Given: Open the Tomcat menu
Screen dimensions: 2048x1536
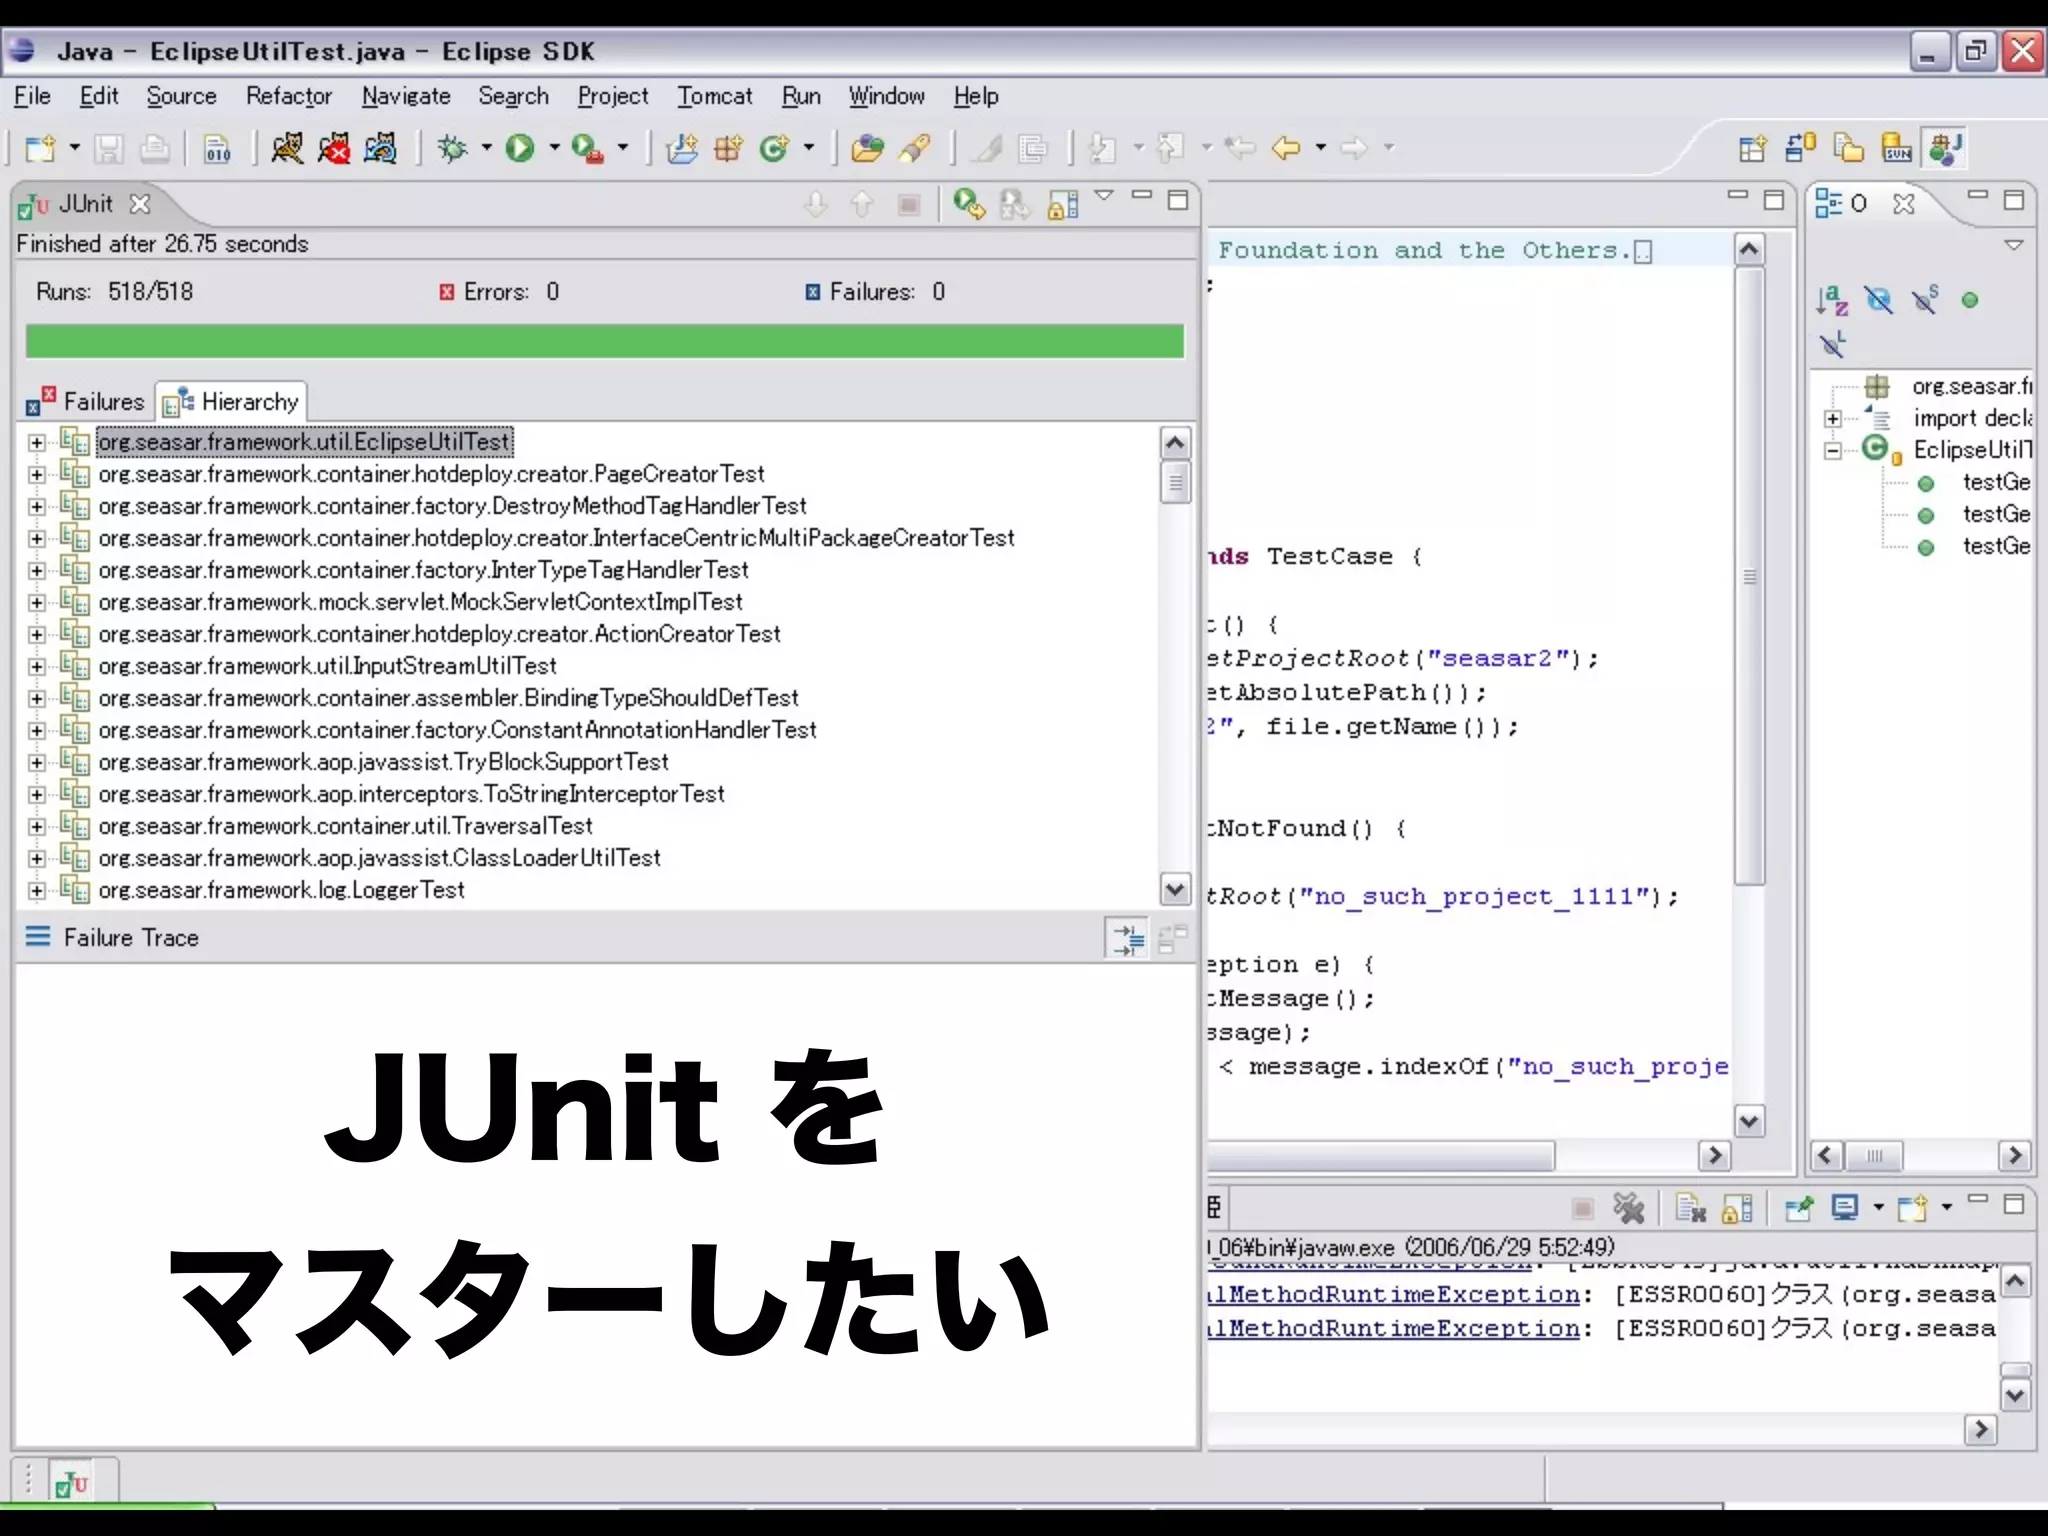Looking at the screenshot, I should tap(715, 96).
